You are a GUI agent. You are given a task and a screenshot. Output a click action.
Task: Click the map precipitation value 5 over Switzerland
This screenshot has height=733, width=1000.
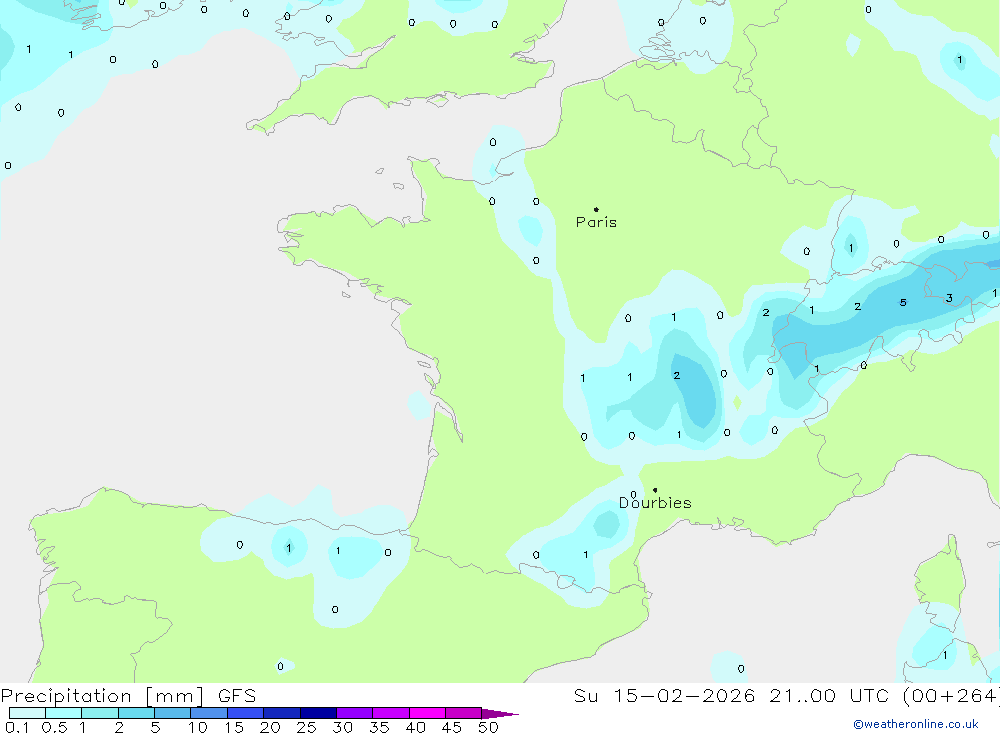tap(903, 302)
